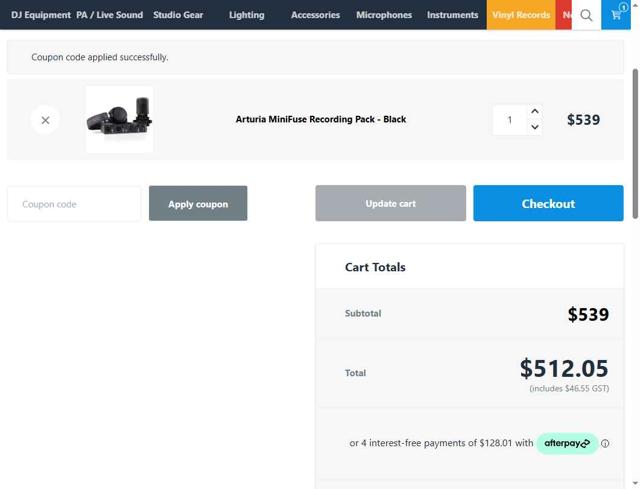The image size is (640, 489).
Task: Open the Arturia MiniFuse product thumbnail
Action: (120, 120)
